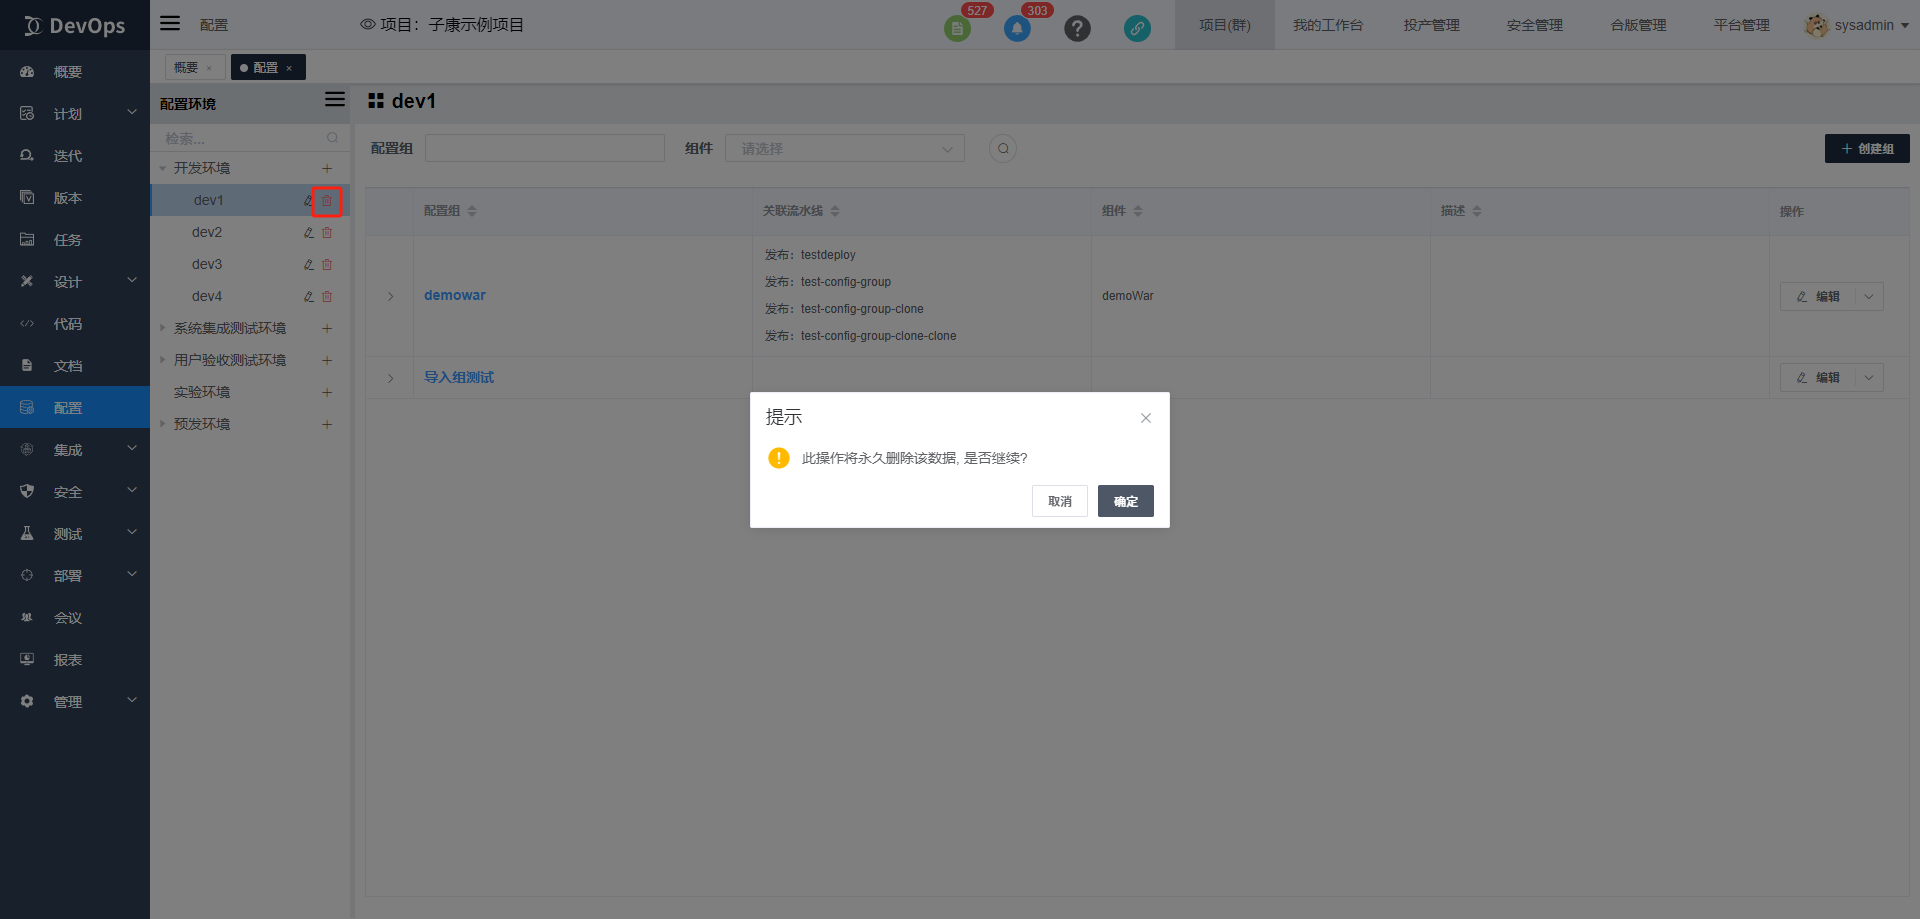Image resolution: width=1920 pixels, height=919 pixels.
Task: Switch to the 项目(群) top menu
Action: (1225, 25)
